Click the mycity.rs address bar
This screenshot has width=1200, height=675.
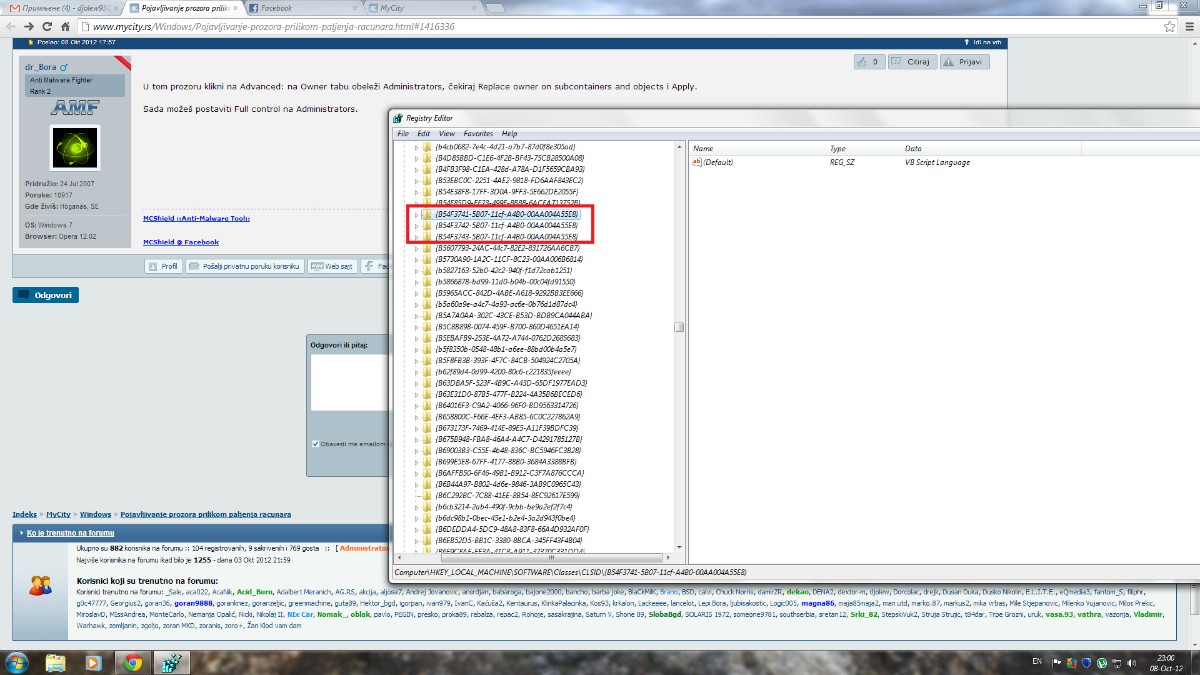tap(620, 25)
